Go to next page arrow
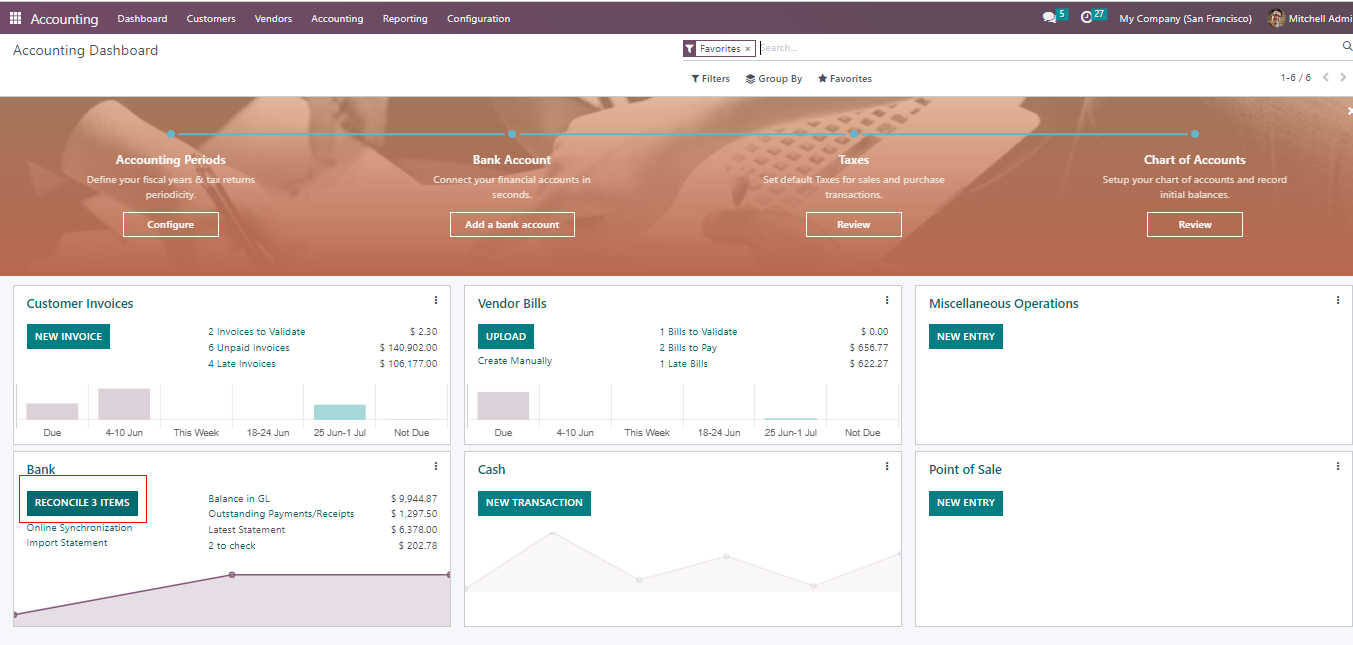 tap(1343, 78)
